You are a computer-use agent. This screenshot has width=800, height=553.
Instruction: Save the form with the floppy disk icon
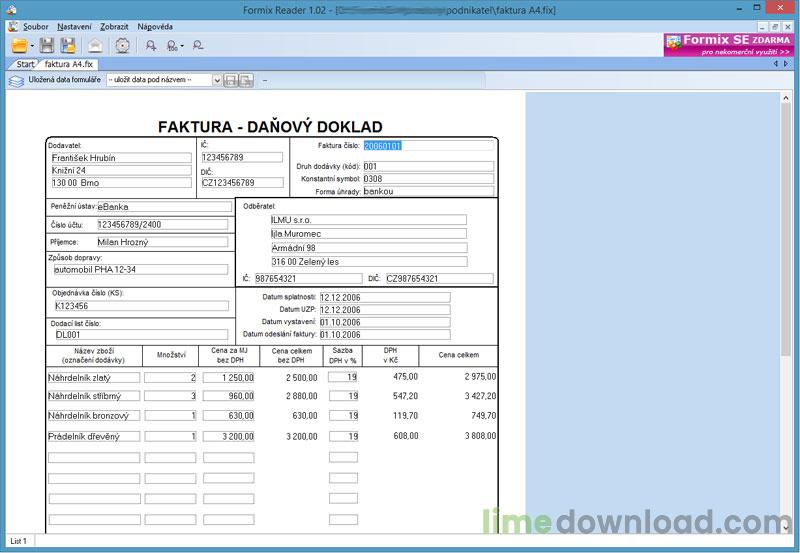pos(47,46)
